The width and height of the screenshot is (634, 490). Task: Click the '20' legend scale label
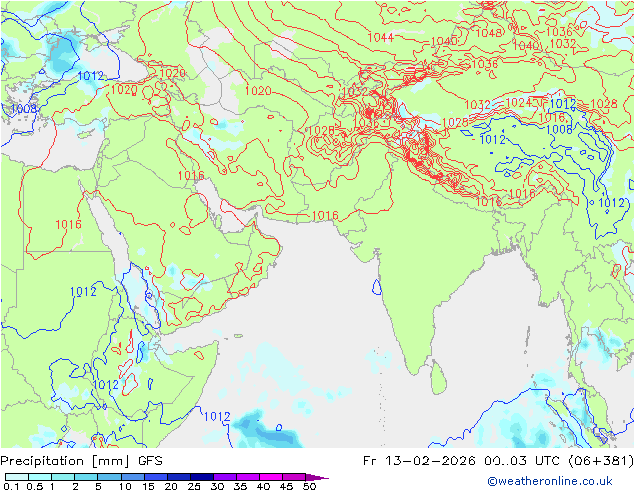pyautogui.click(x=171, y=486)
